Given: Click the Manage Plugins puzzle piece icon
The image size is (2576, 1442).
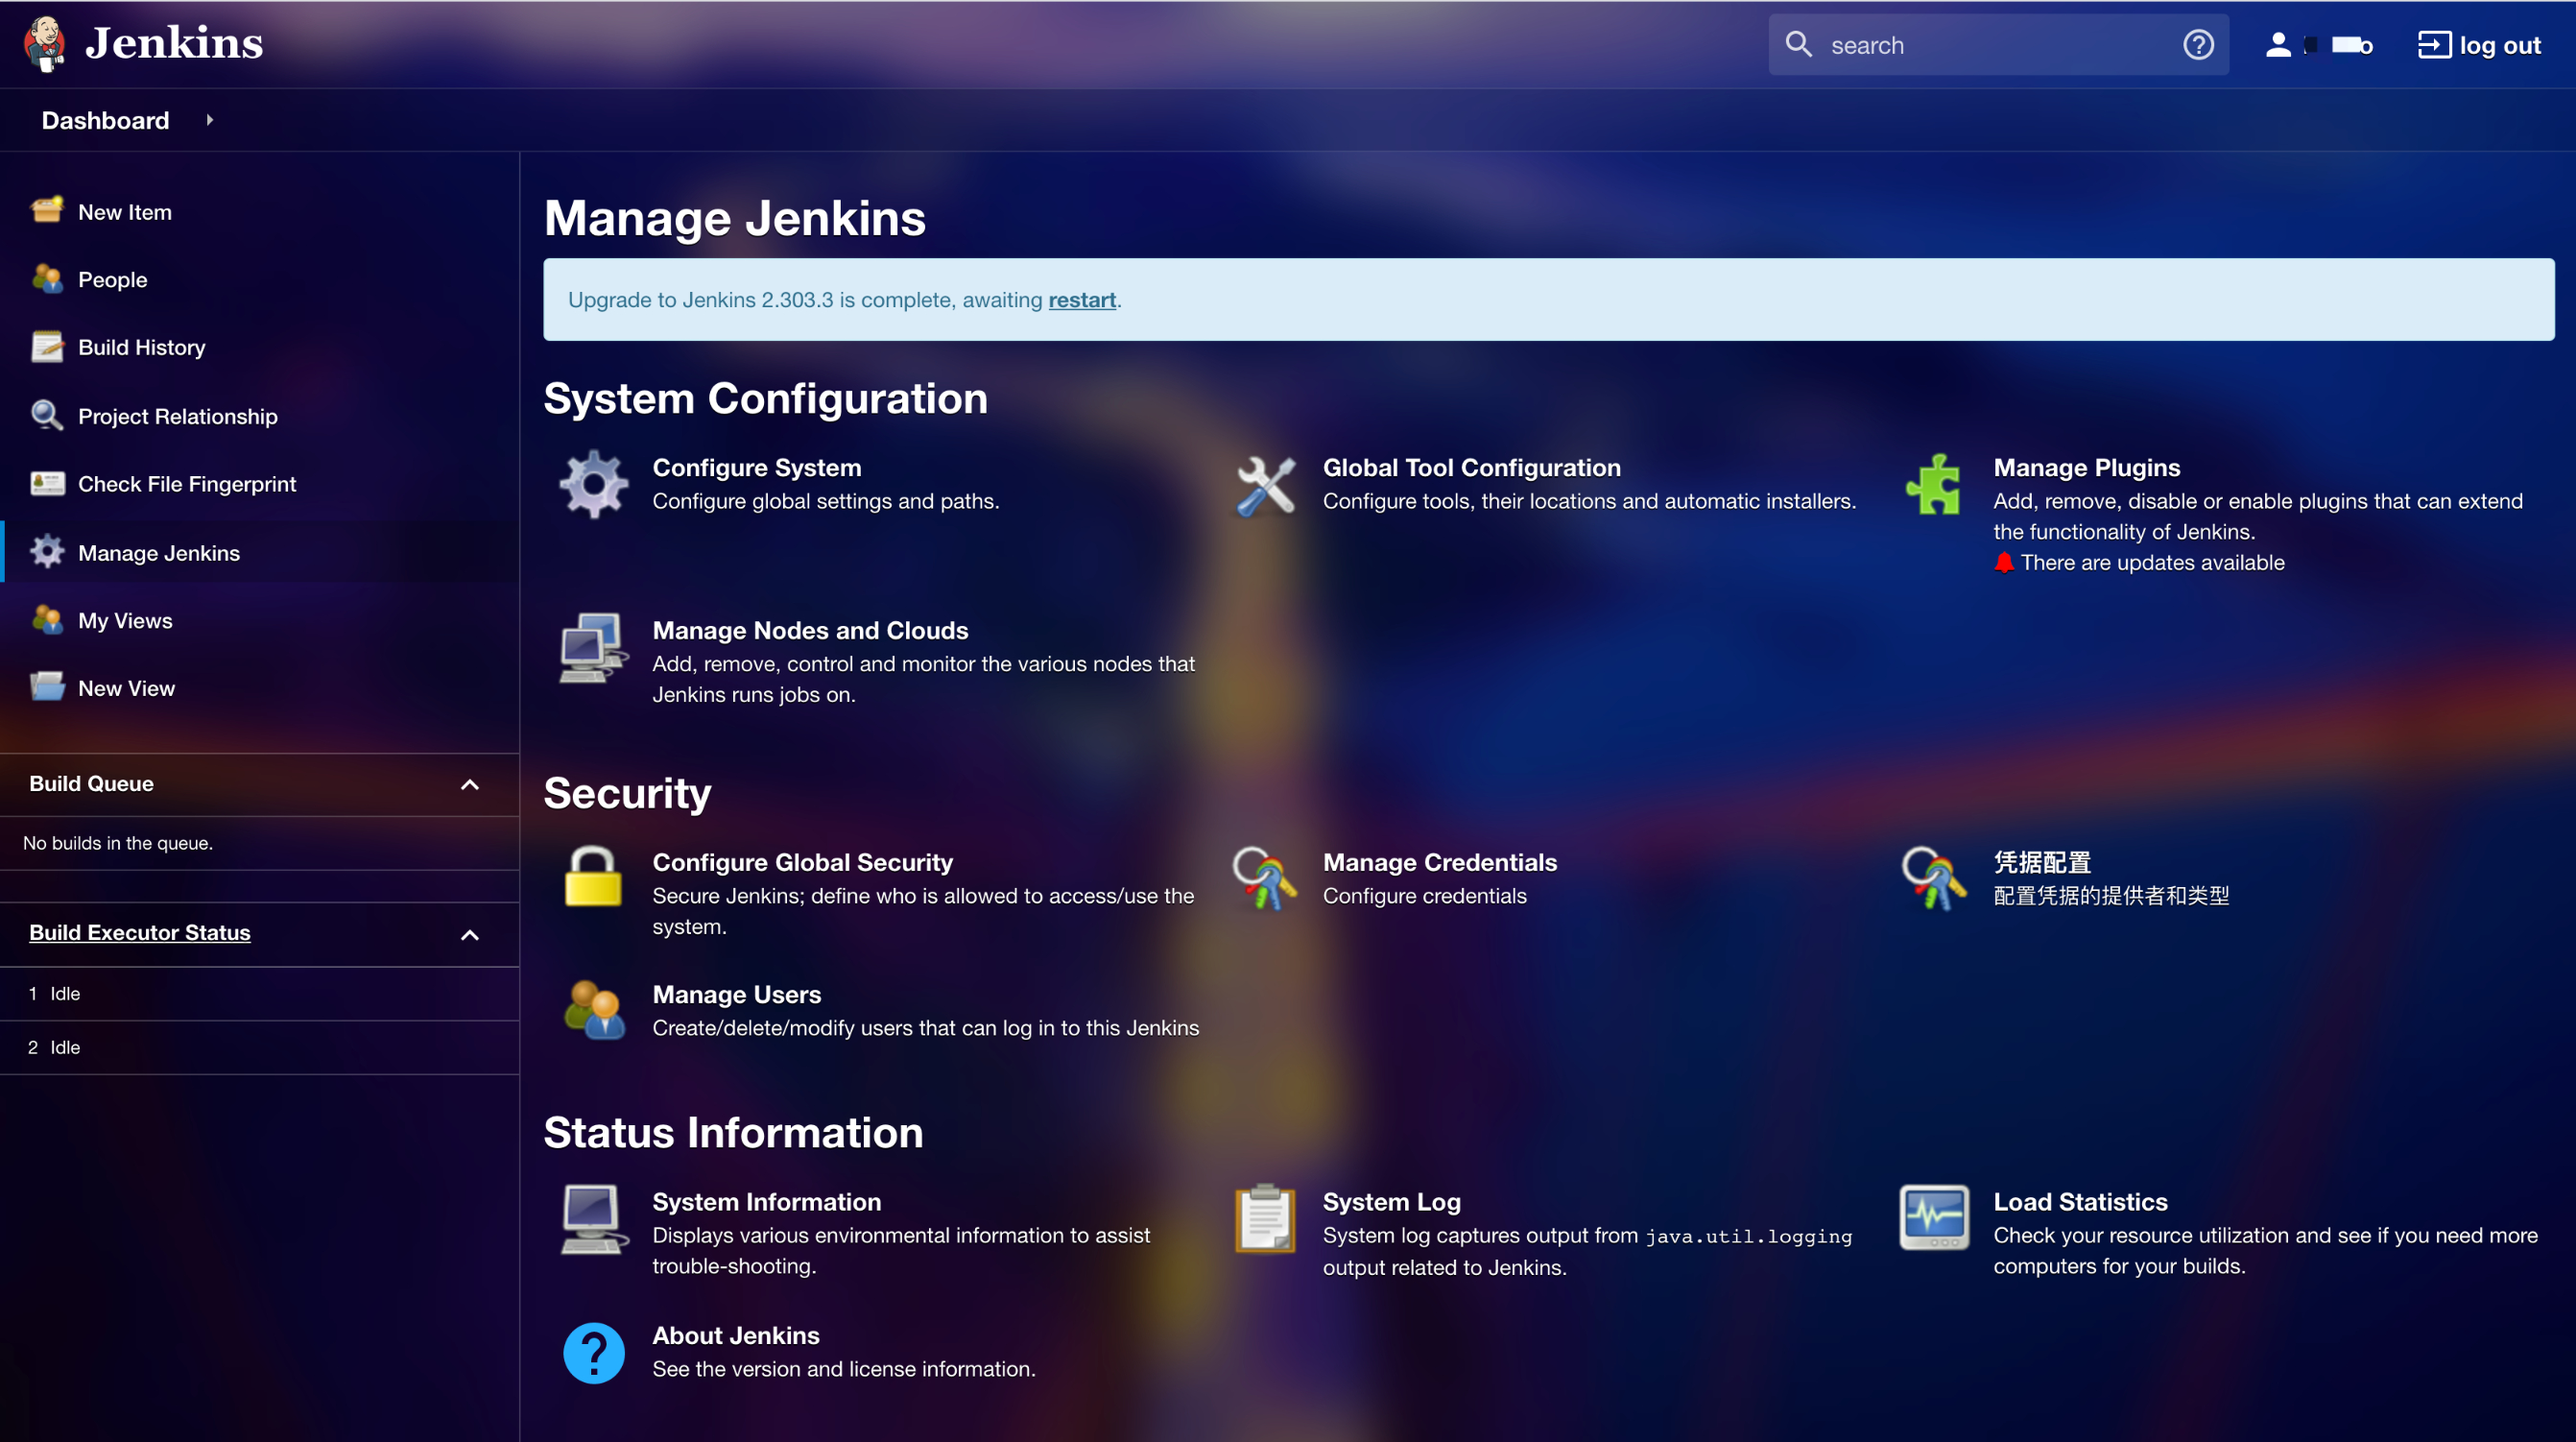Looking at the screenshot, I should coord(1934,486).
